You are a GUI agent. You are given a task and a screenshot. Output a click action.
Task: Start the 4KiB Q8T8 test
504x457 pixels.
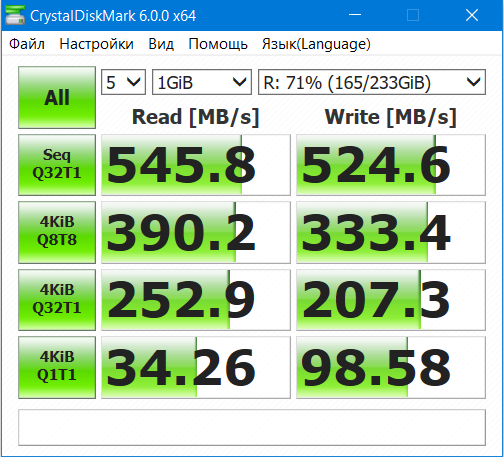point(57,232)
